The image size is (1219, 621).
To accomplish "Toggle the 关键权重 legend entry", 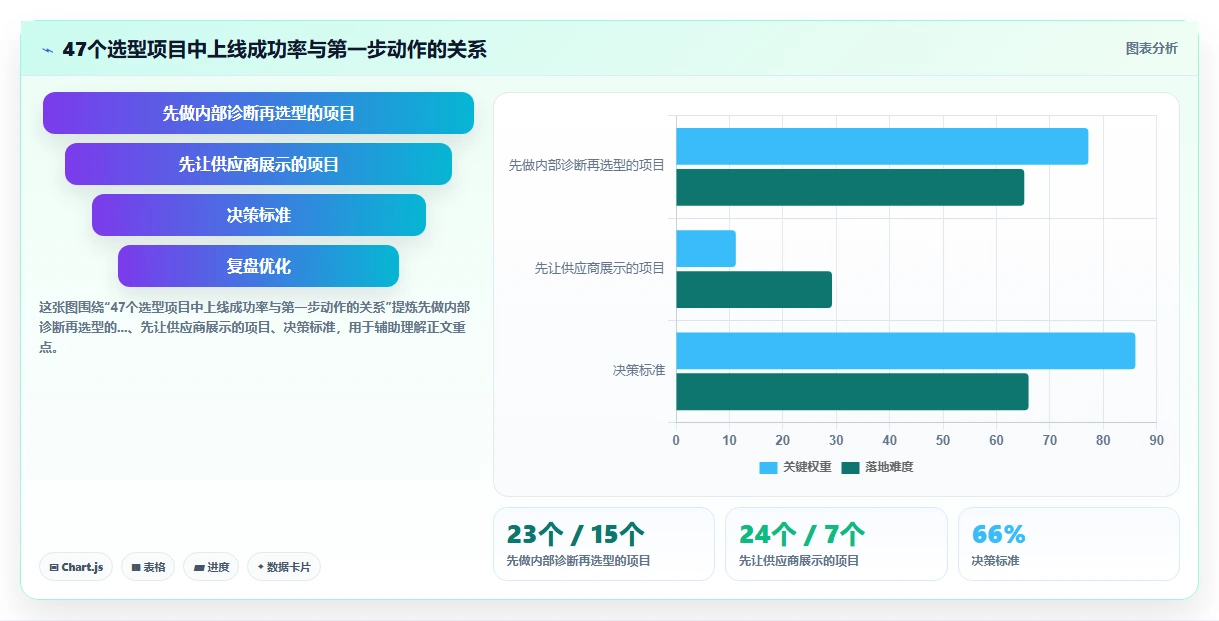I will (x=795, y=467).
